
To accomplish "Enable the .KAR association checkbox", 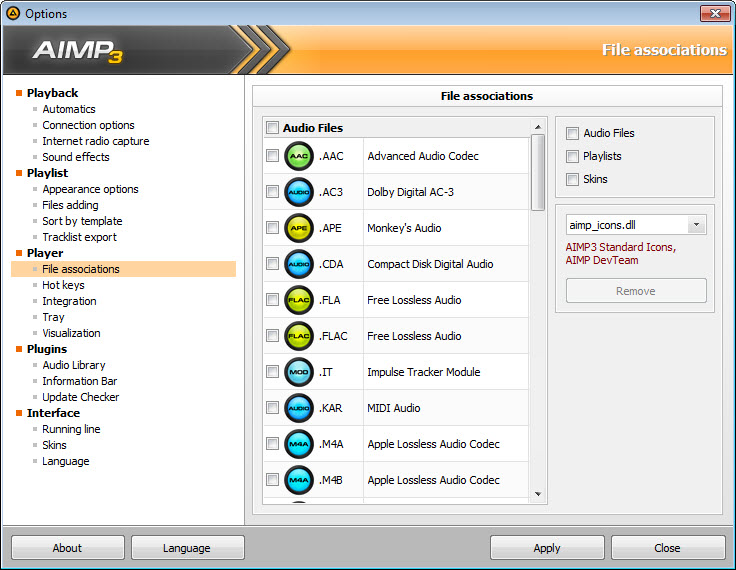I will (272, 408).
